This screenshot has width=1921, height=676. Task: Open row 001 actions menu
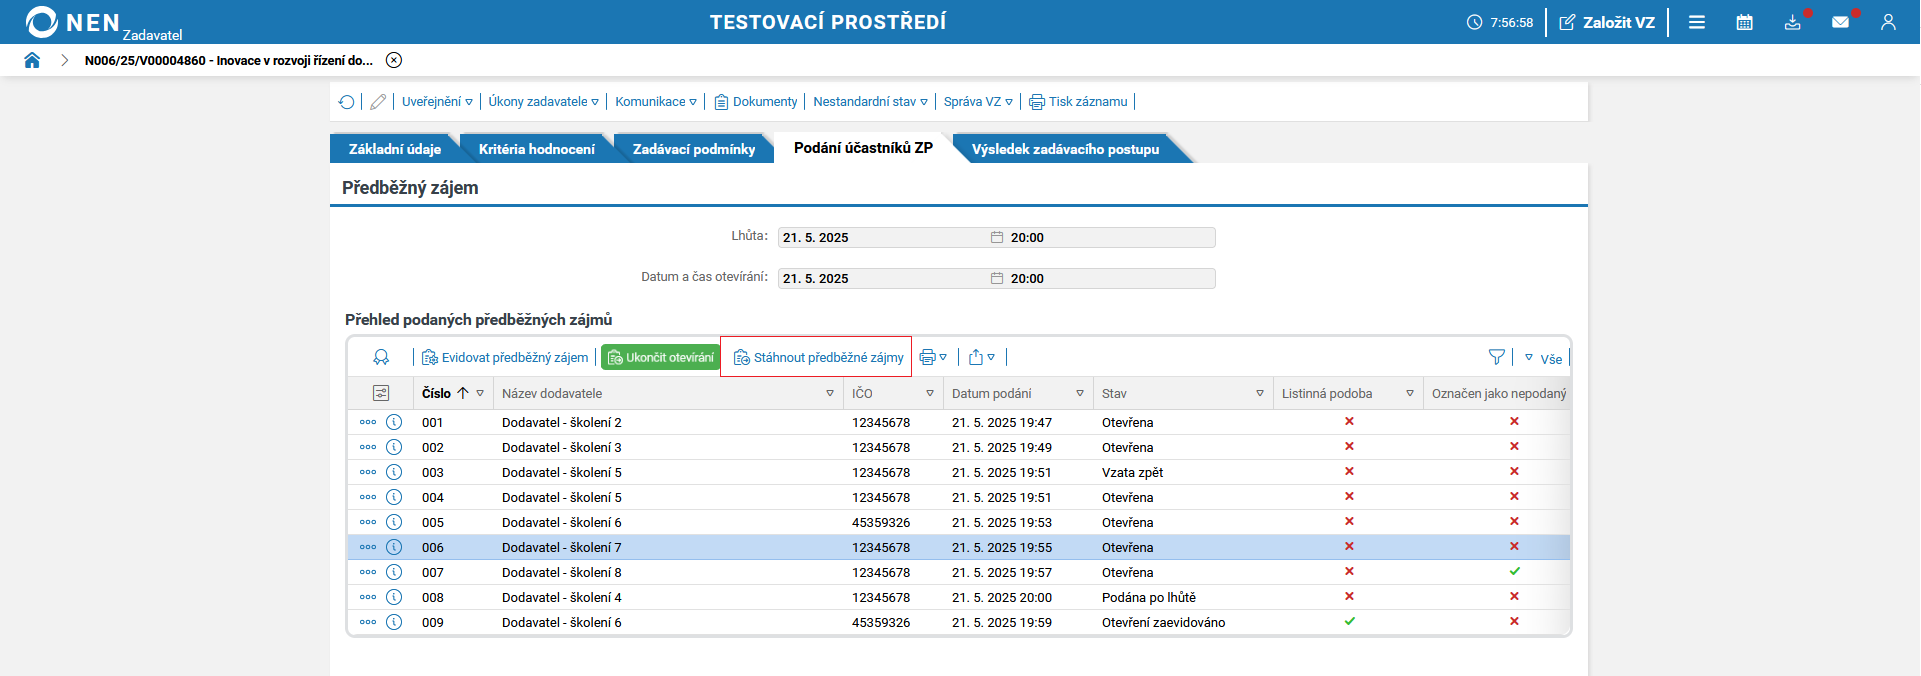coord(368,422)
